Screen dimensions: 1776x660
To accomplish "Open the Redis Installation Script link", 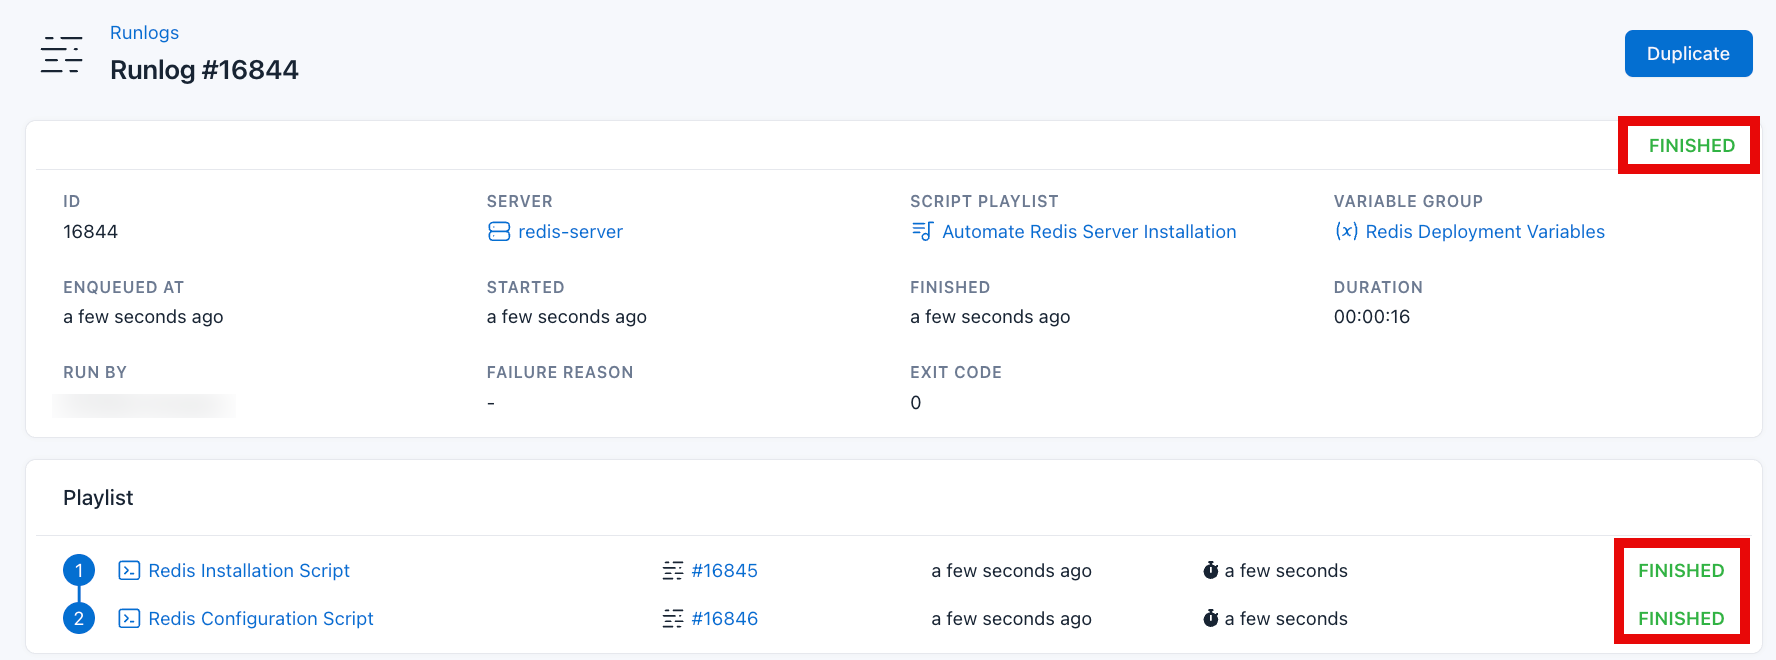I will coord(249,571).
